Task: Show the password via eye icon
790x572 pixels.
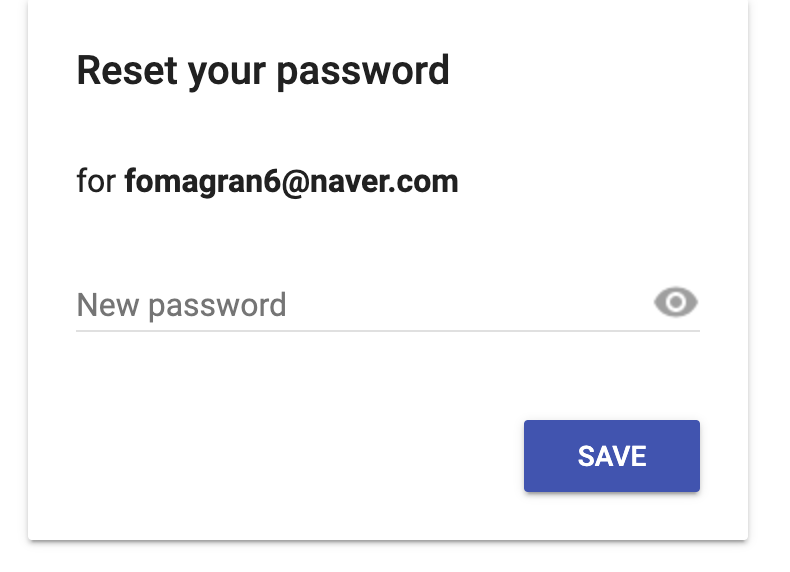Action: (x=676, y=302)
